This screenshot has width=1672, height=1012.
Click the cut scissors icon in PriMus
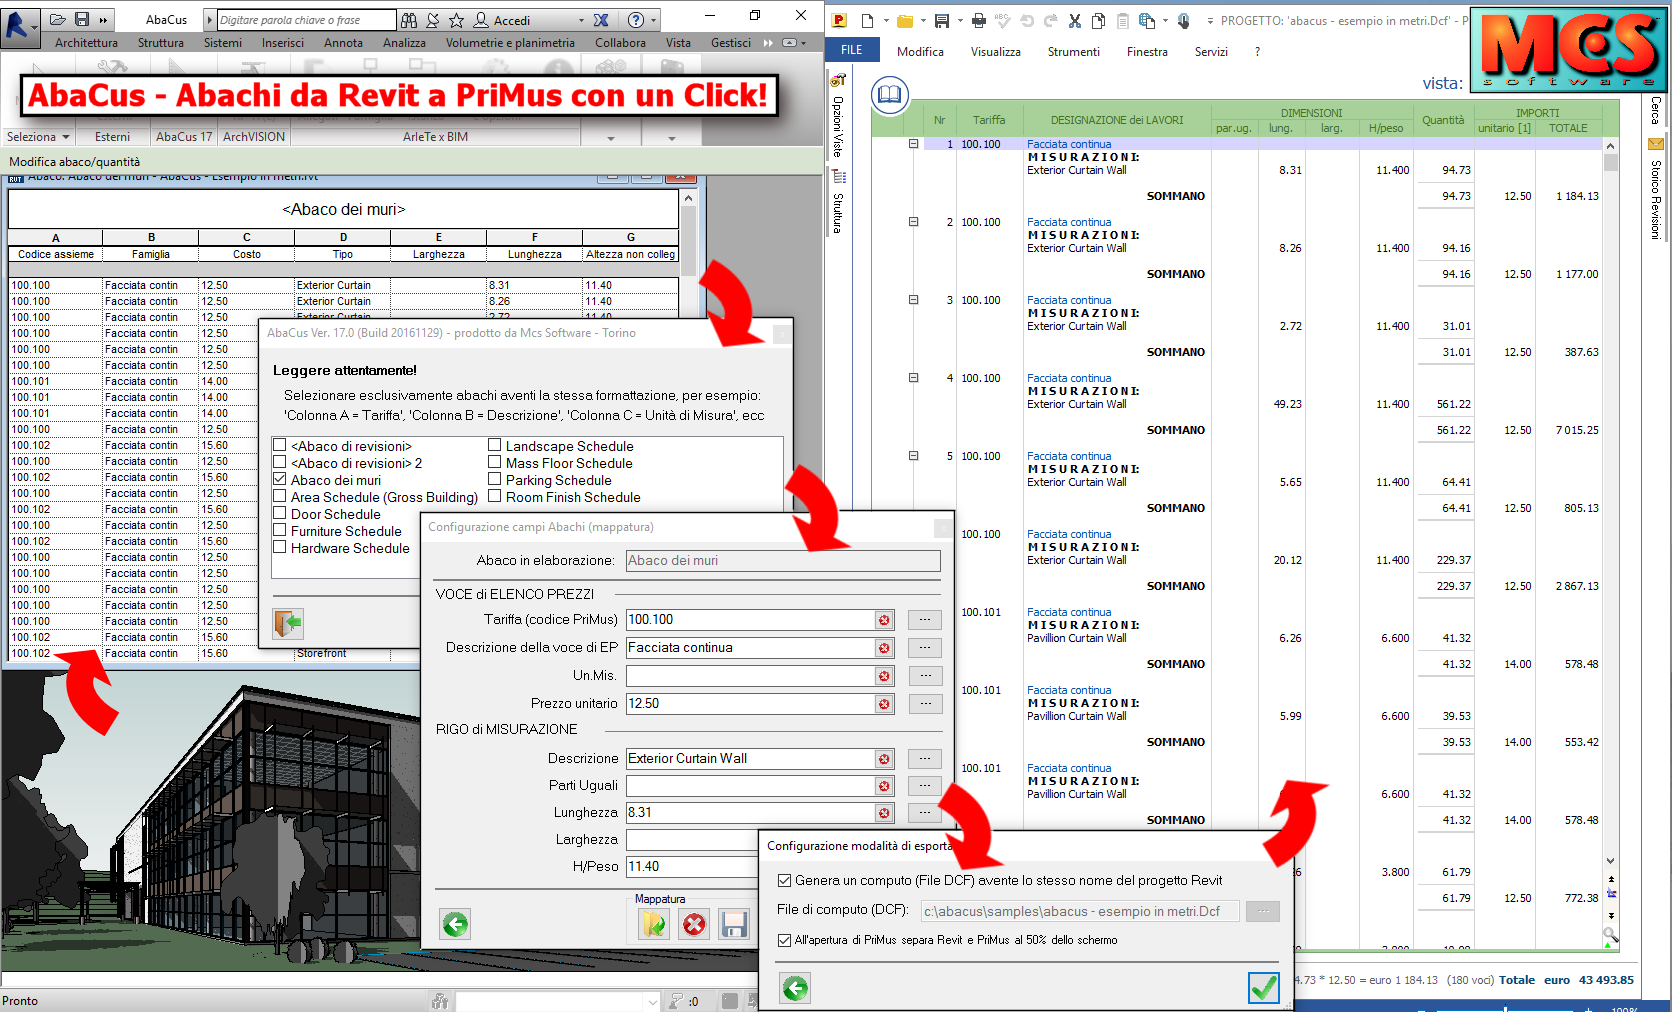[1075, 20]
